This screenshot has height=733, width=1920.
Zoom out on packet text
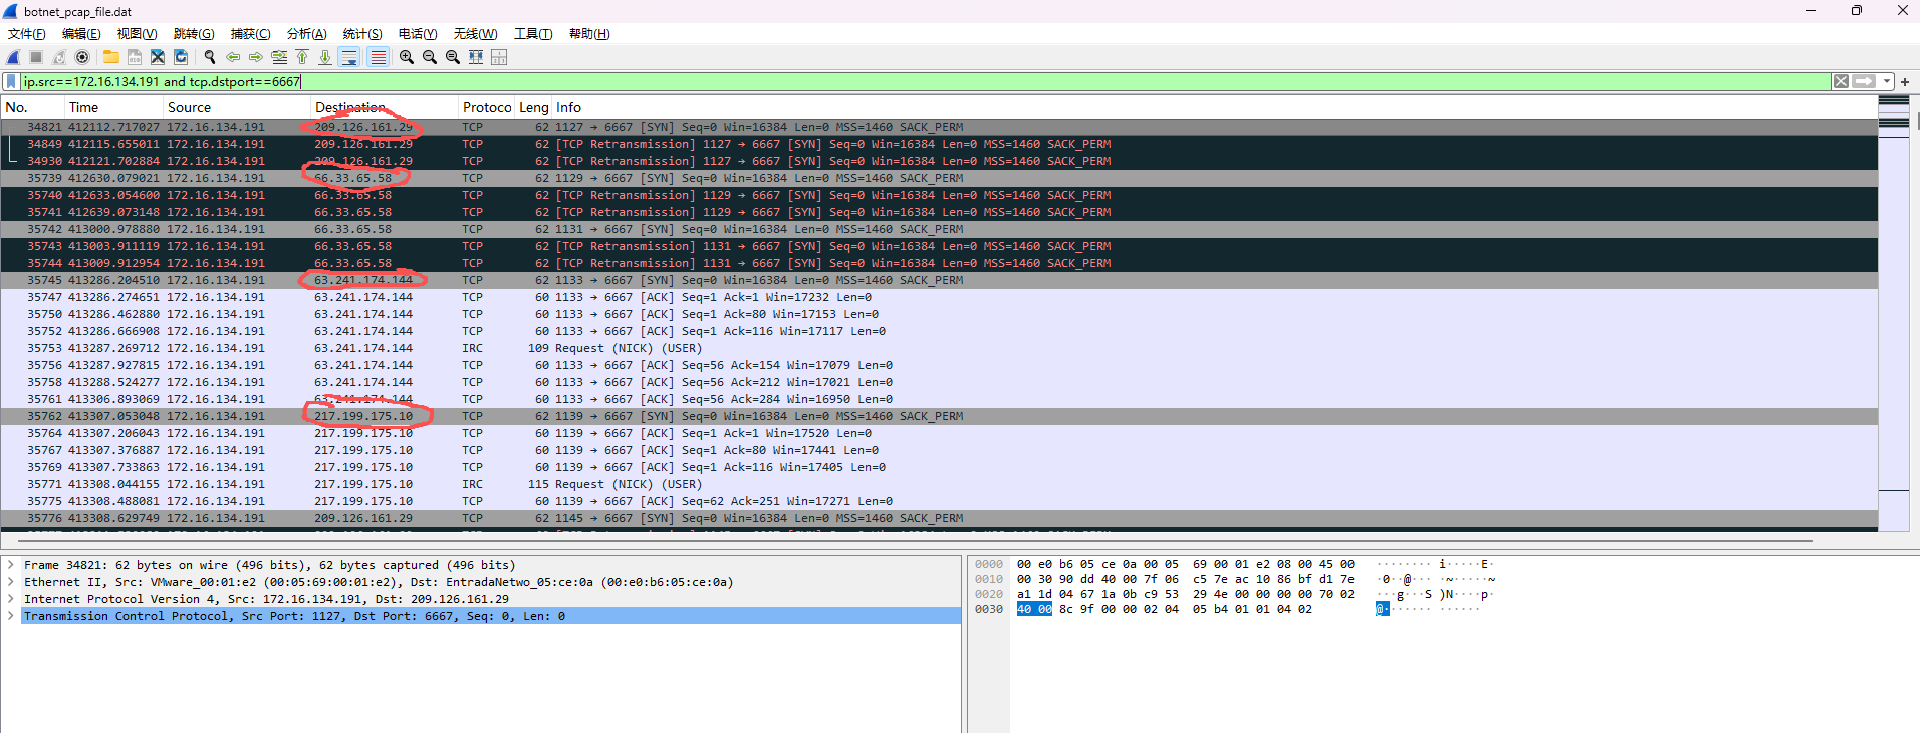[430, 57]
